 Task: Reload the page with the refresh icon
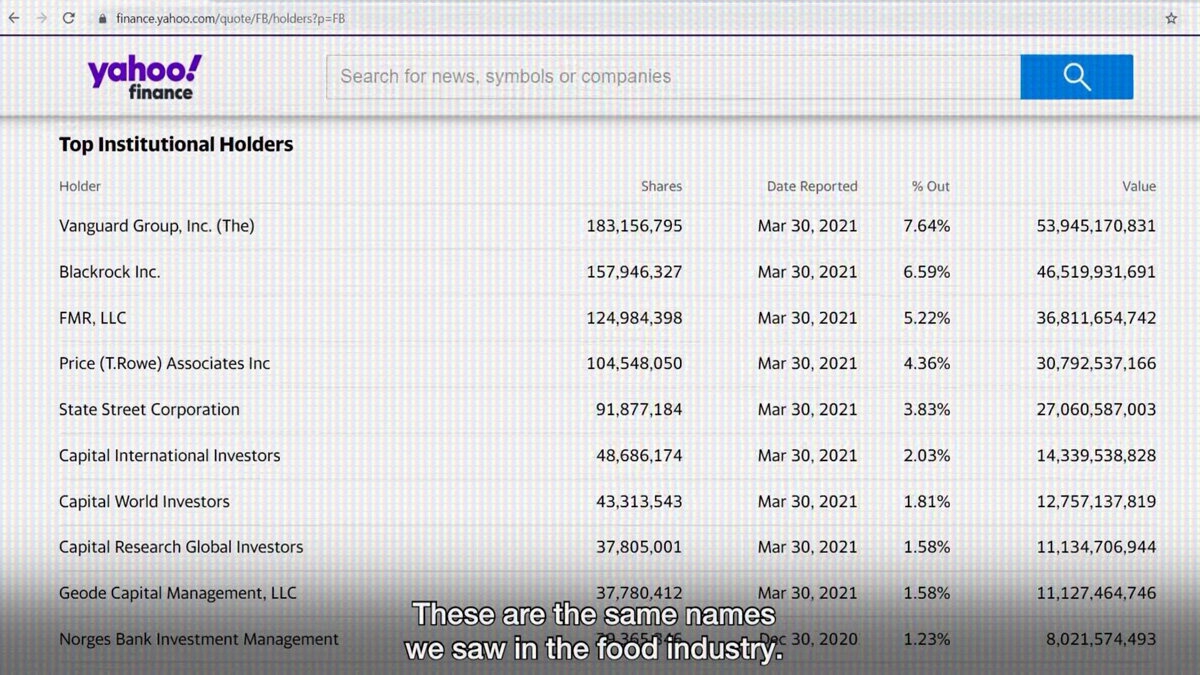pos(69,18)
